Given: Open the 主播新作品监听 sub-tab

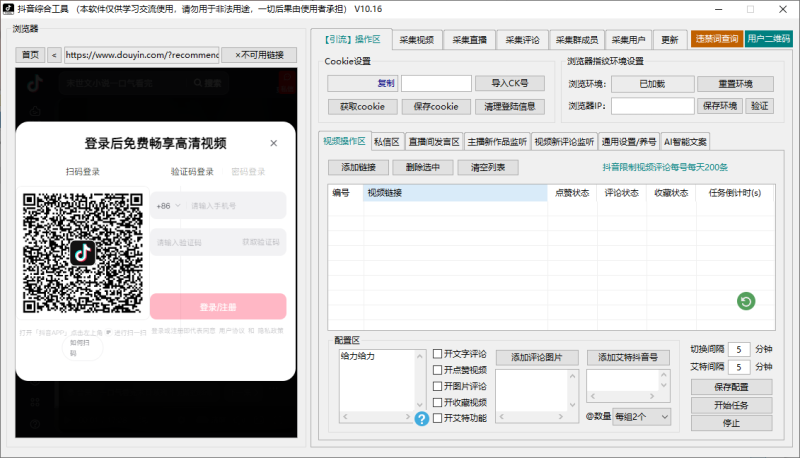Looking at the screenshot, I should click(497, 142).
